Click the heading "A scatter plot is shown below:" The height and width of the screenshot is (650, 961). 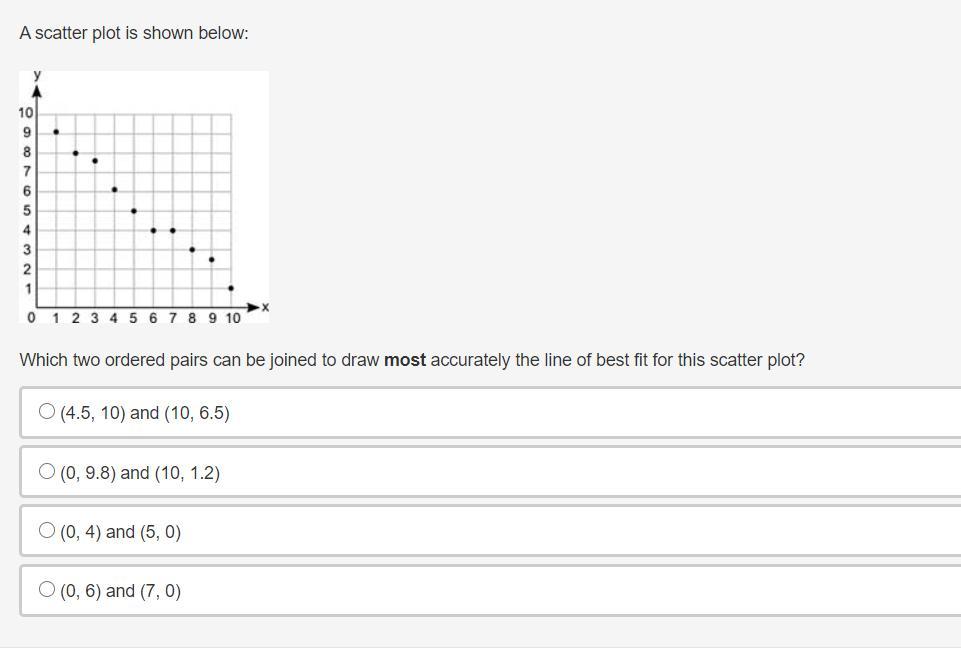point(134,33)
